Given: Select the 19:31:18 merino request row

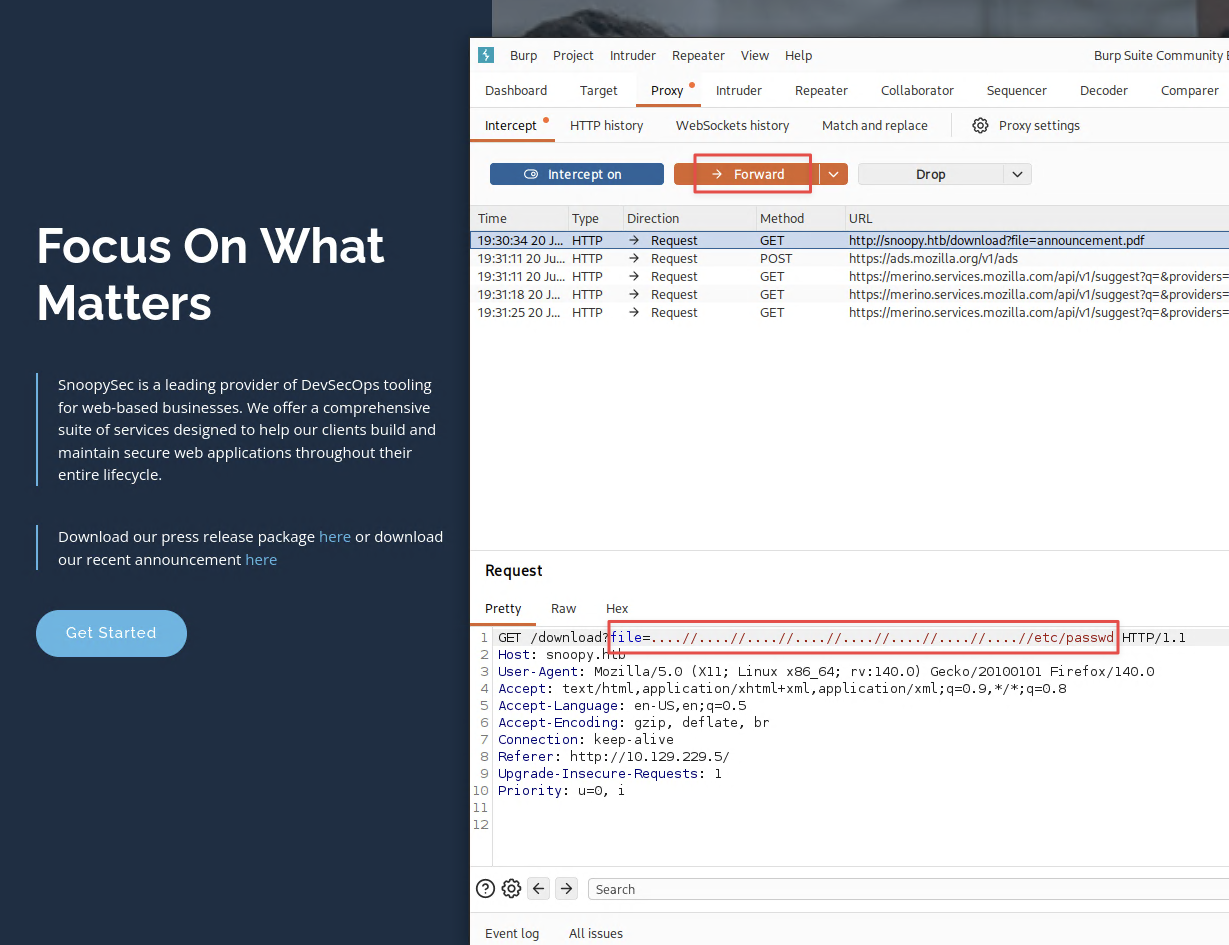Looking at the screenshot, I should pyautogui.click(x=850, y=294).
